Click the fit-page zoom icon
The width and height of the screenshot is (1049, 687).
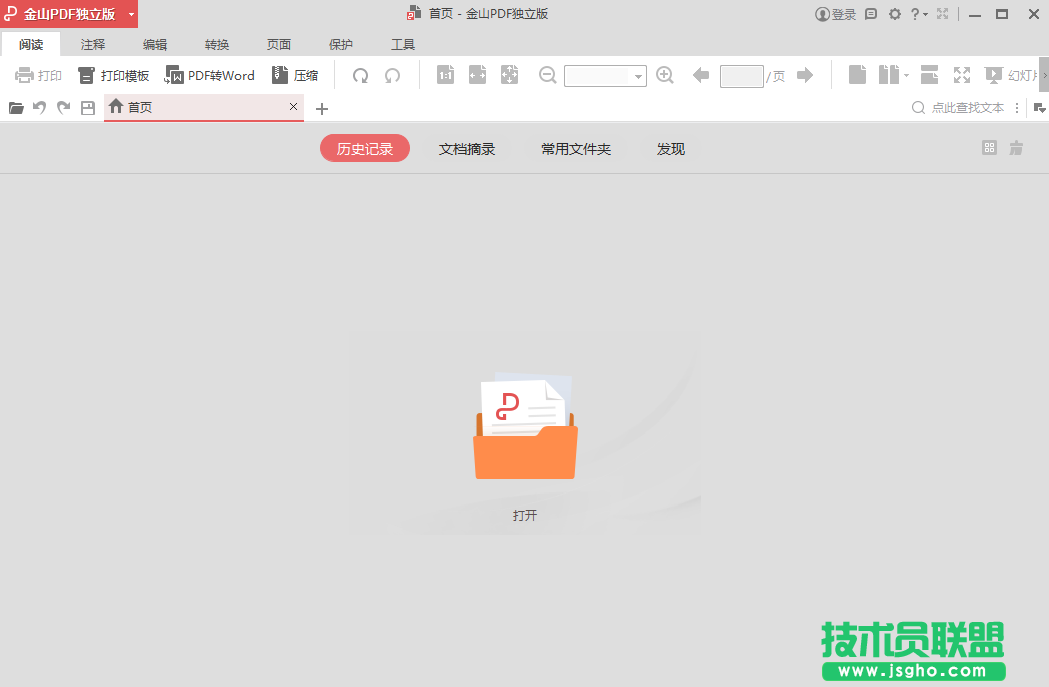tap(509, 75)
